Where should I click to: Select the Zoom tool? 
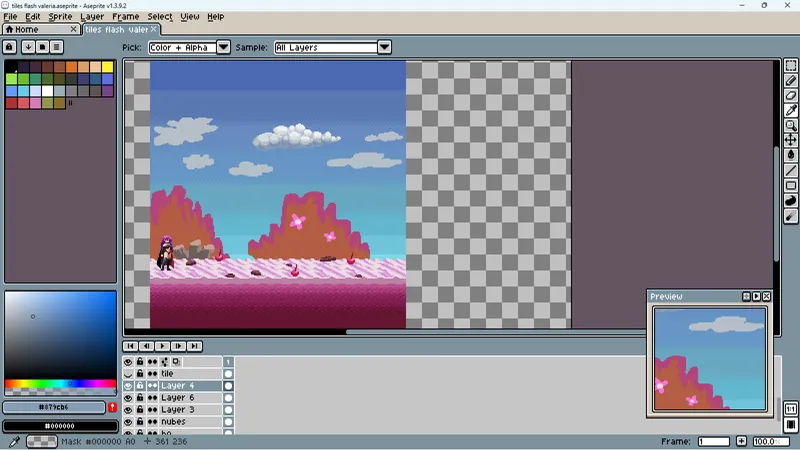791,126
